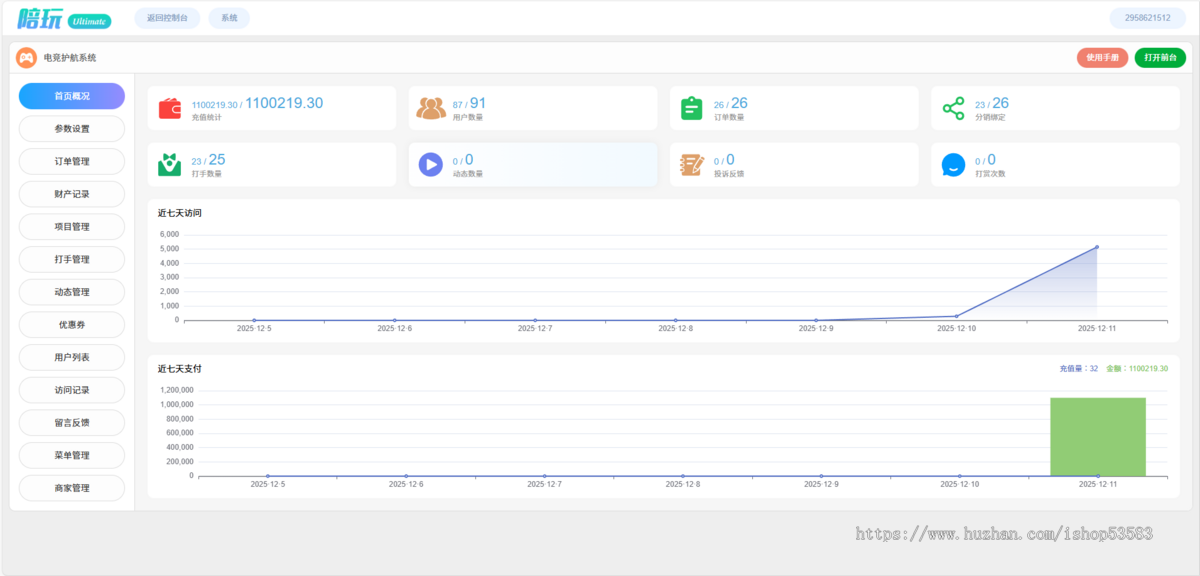Toggle the 充值量 legend in payment chart
The image size is (1200, 576).
[x=1078, y=369]
